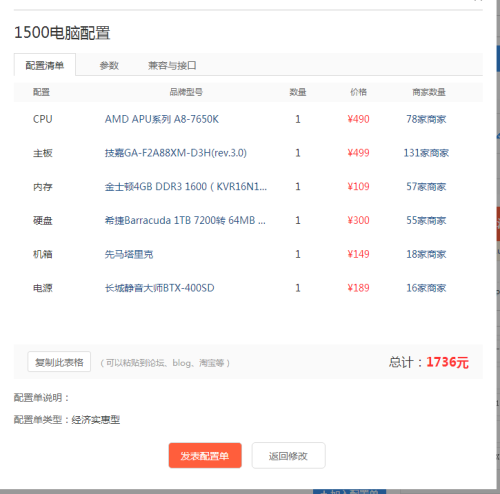Click the 配置单说明 label

coord(41,398)
